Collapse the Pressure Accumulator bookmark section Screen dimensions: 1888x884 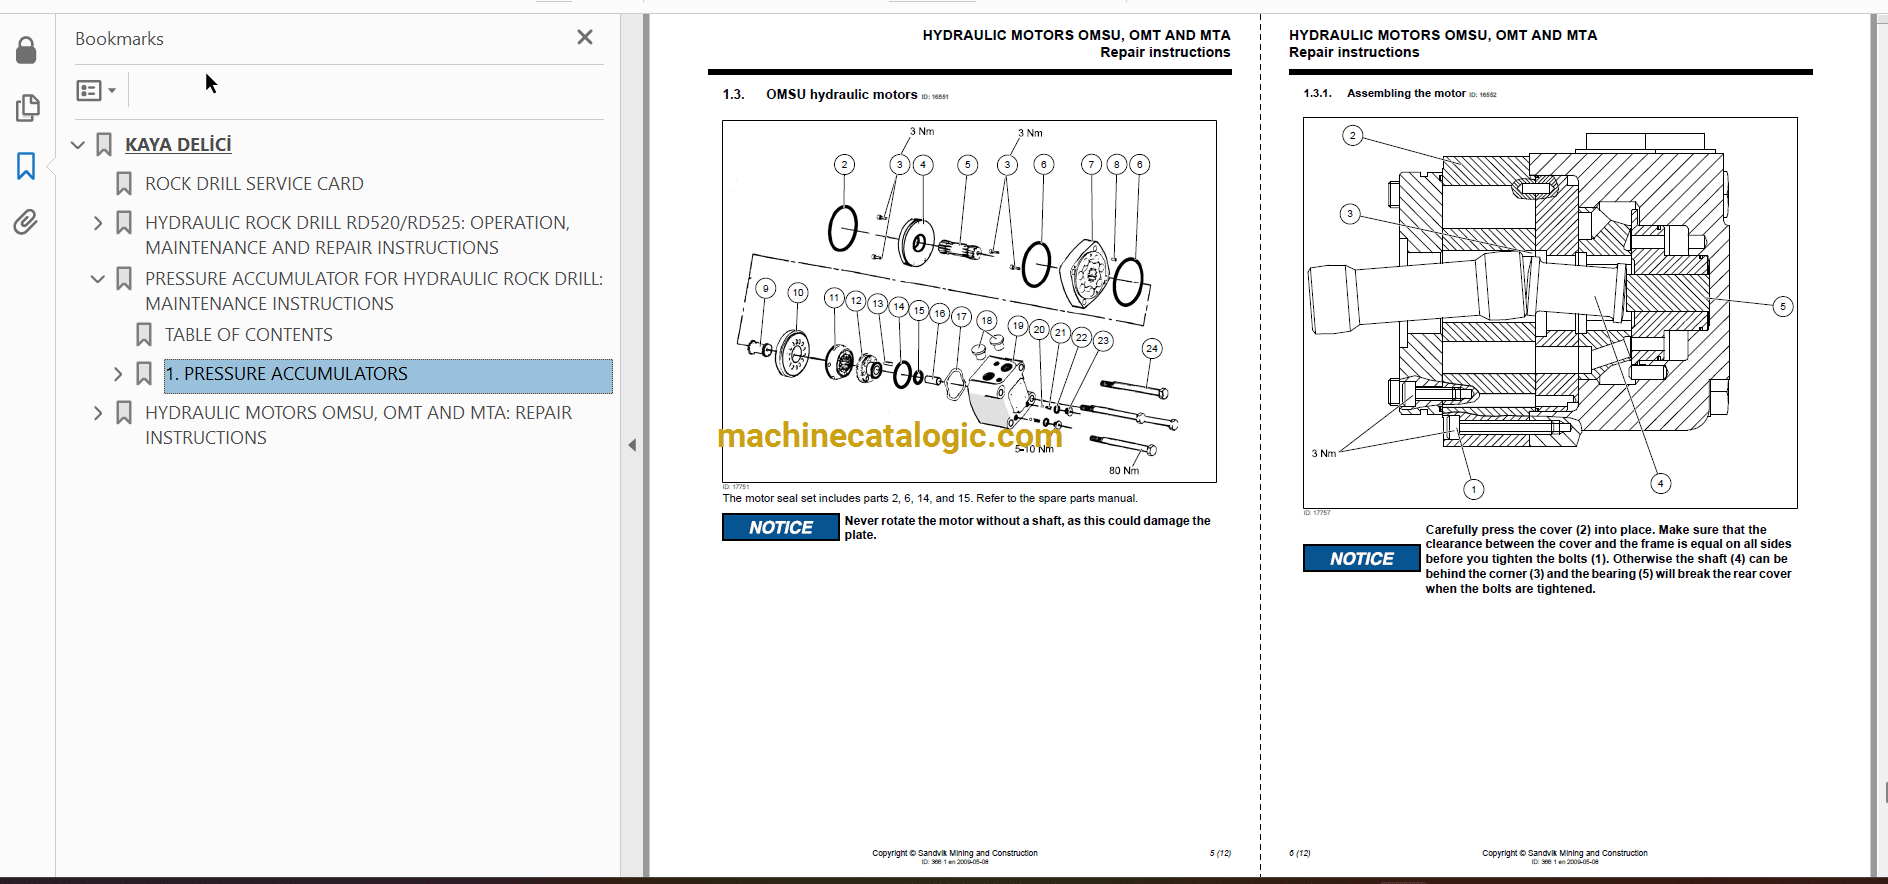tap(98, 279)
